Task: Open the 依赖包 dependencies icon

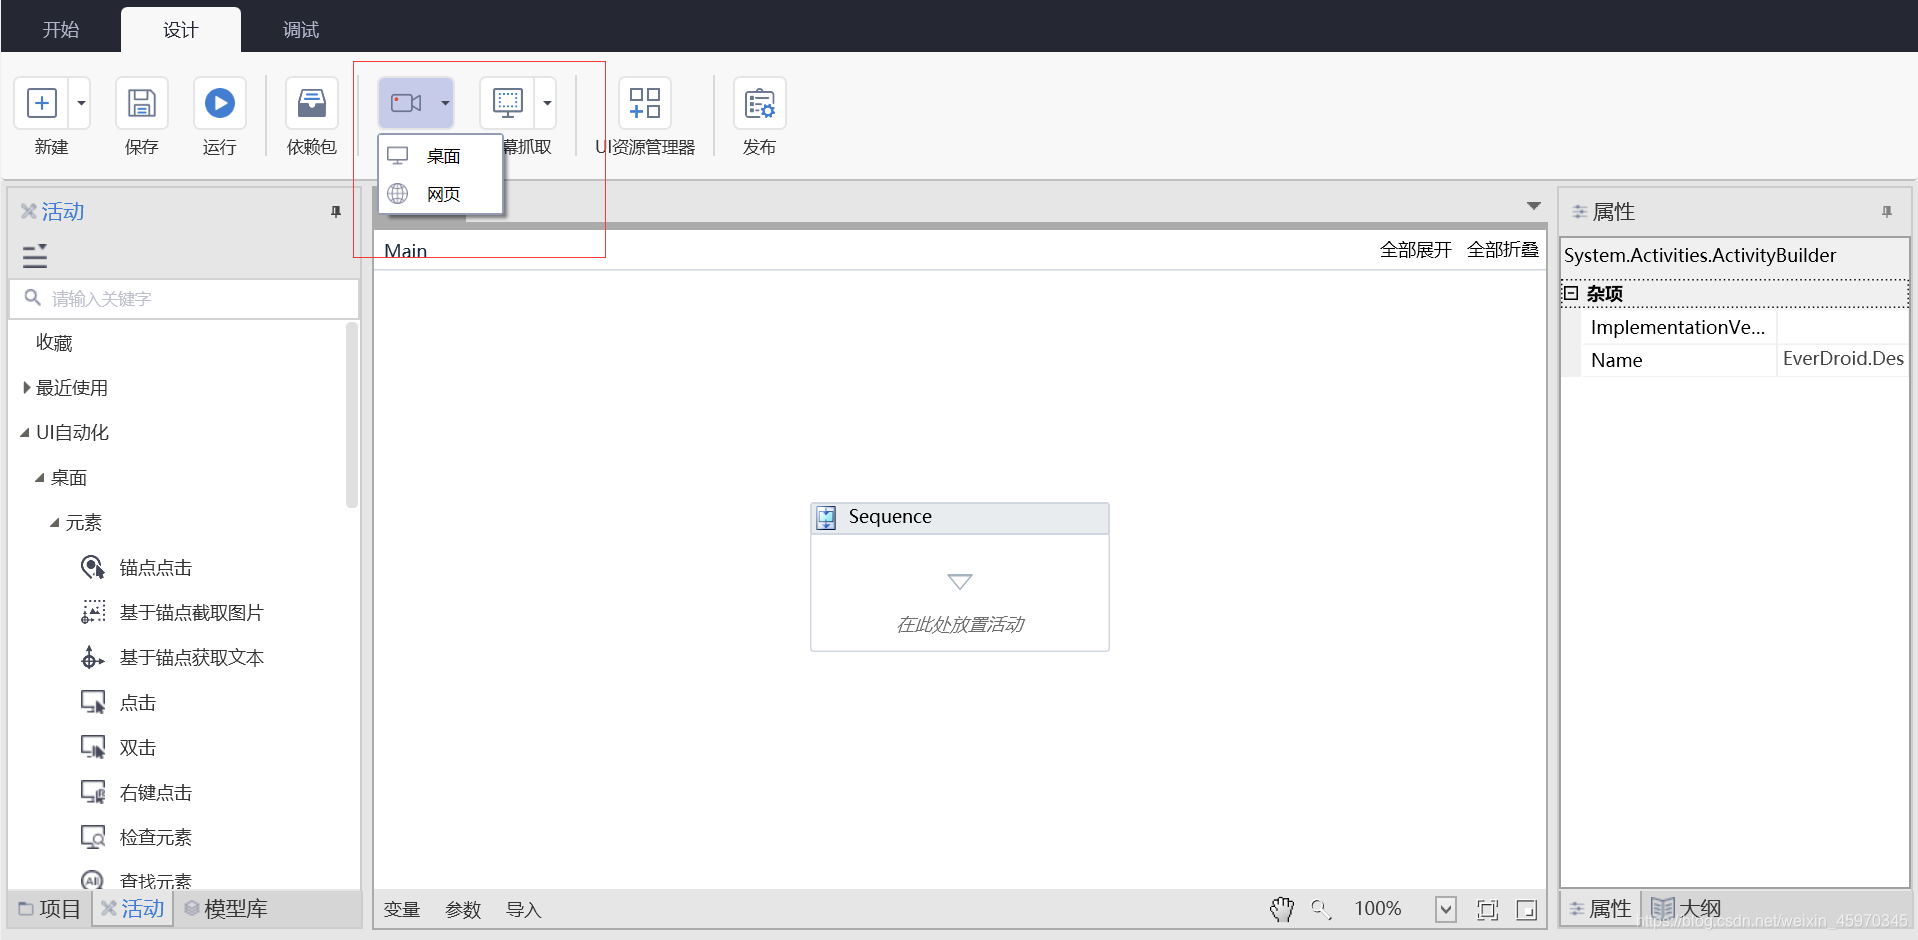Action: tap(311, 103)
